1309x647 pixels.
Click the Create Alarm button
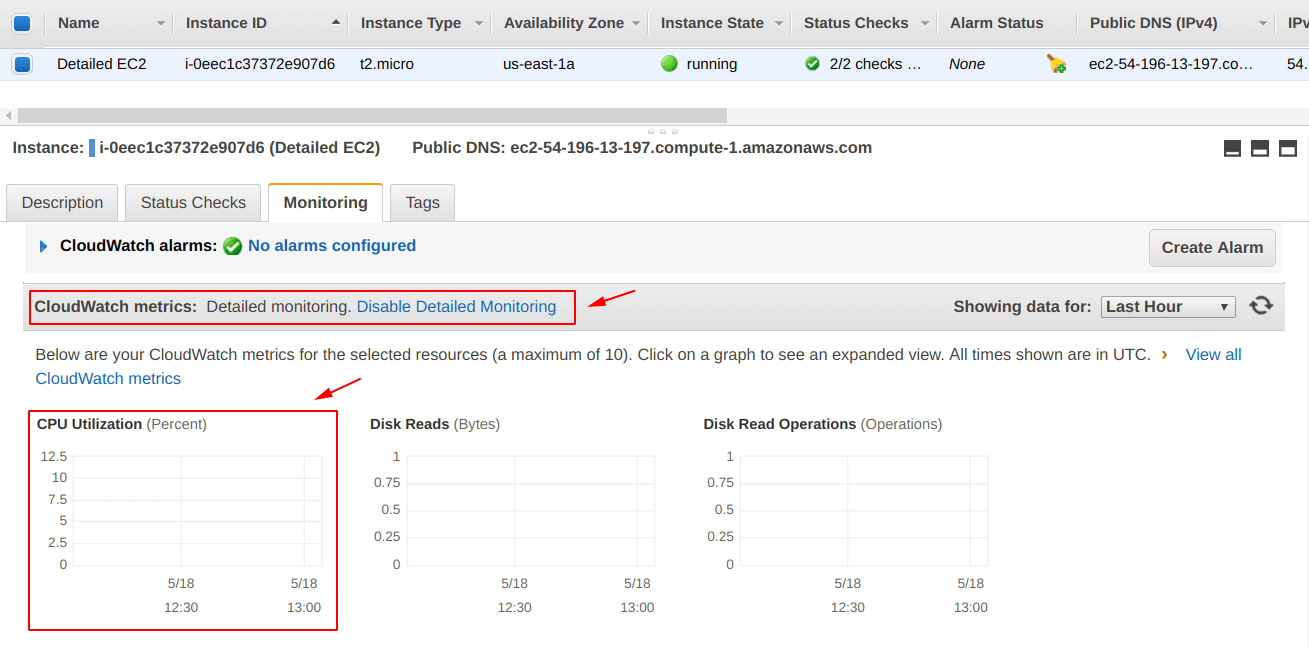(1212, 248)
